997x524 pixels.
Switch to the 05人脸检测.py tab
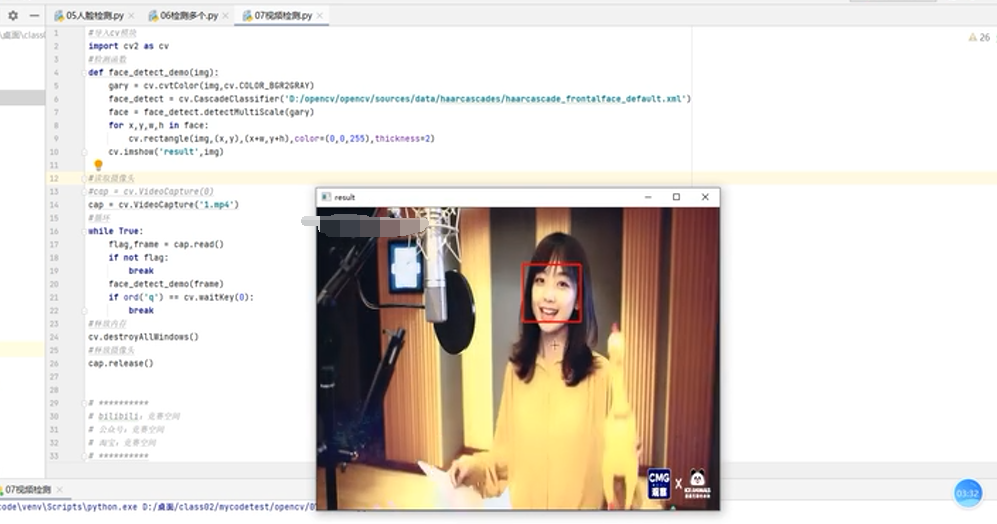click(94, 16)
